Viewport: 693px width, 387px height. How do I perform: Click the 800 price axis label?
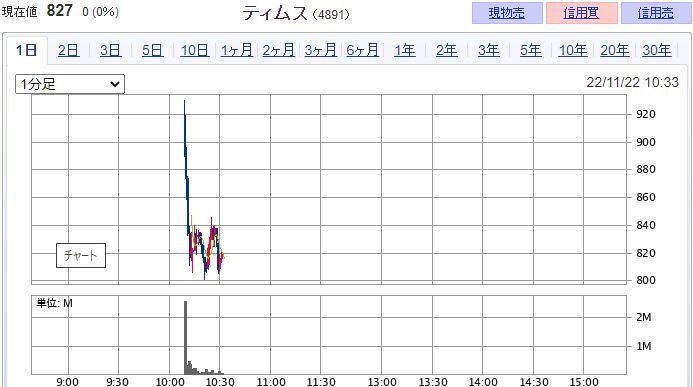[645, 280]
